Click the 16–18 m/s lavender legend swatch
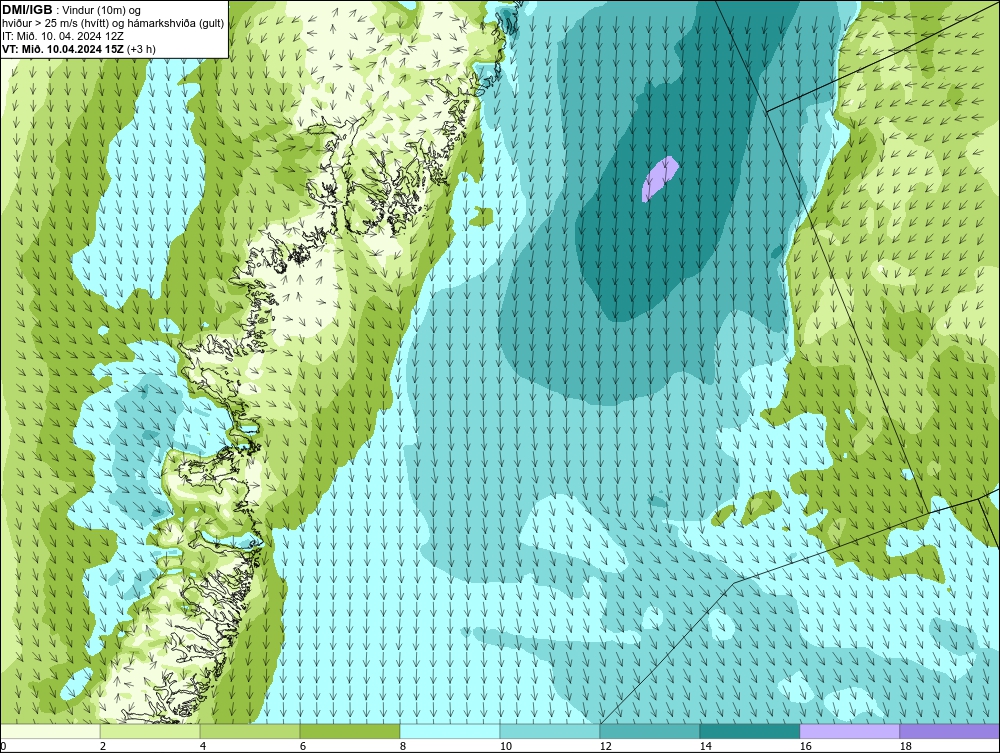Screen dimensions: 1000x753 coord(849,731)
